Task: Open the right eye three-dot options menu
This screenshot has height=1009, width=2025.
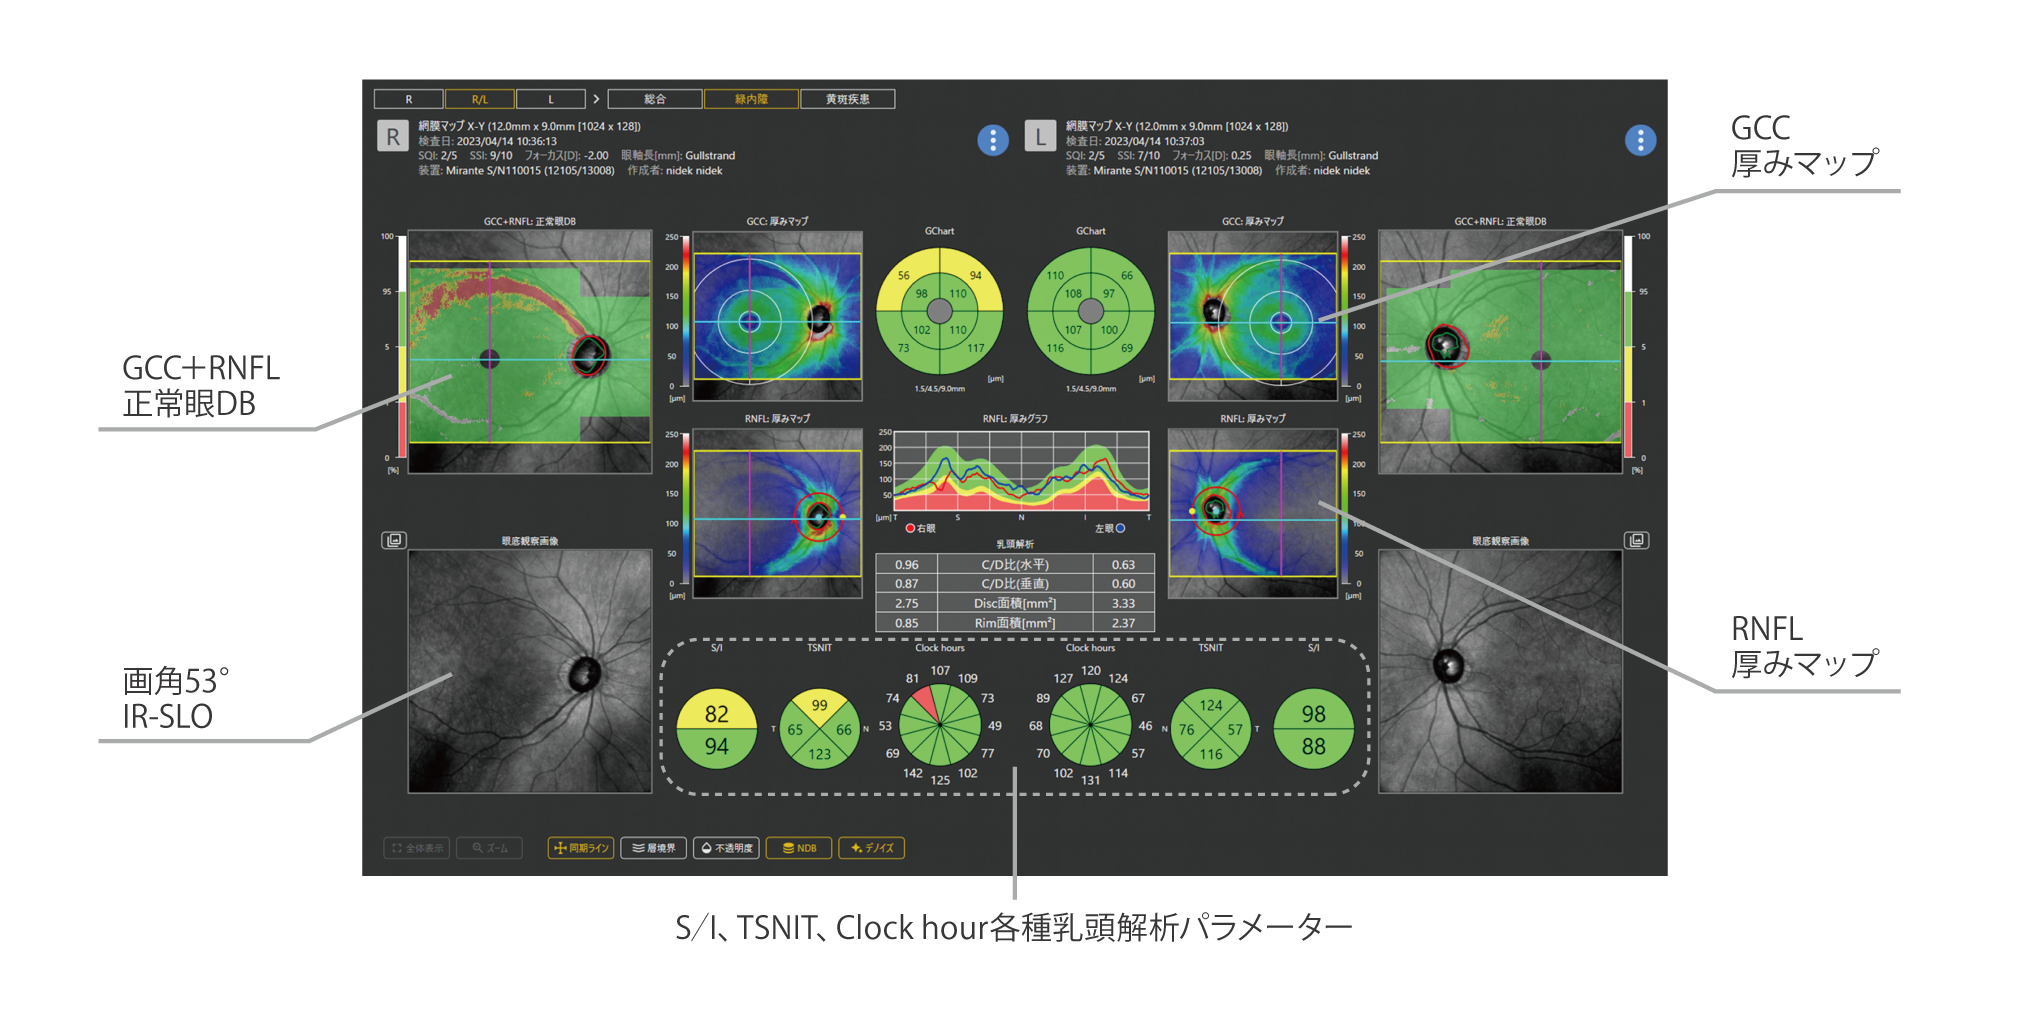Action: [x=992, y=140]
